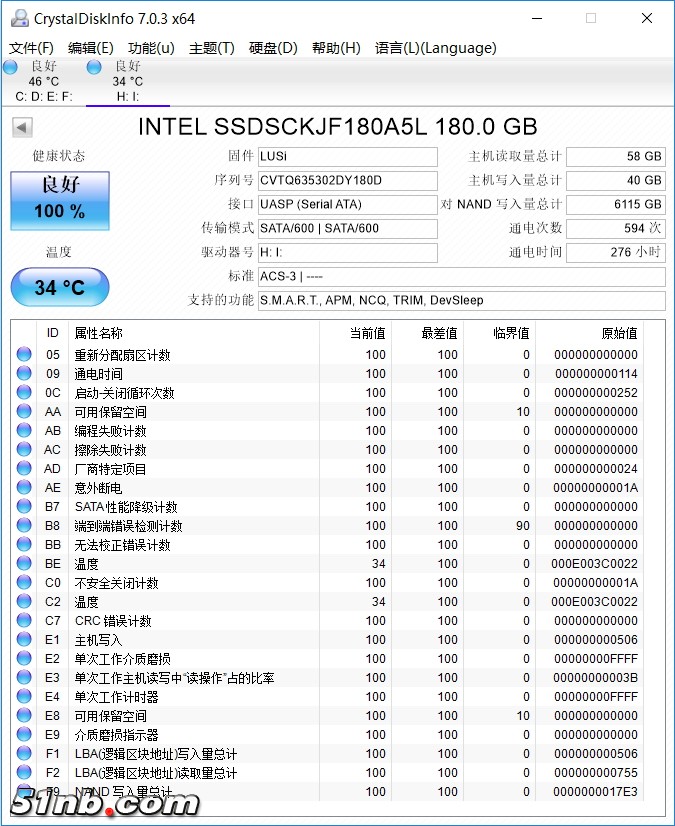Screen dimensions: 675x826
Task: Click status orb for attribute C7 row
Action: [x=24, y=621]
